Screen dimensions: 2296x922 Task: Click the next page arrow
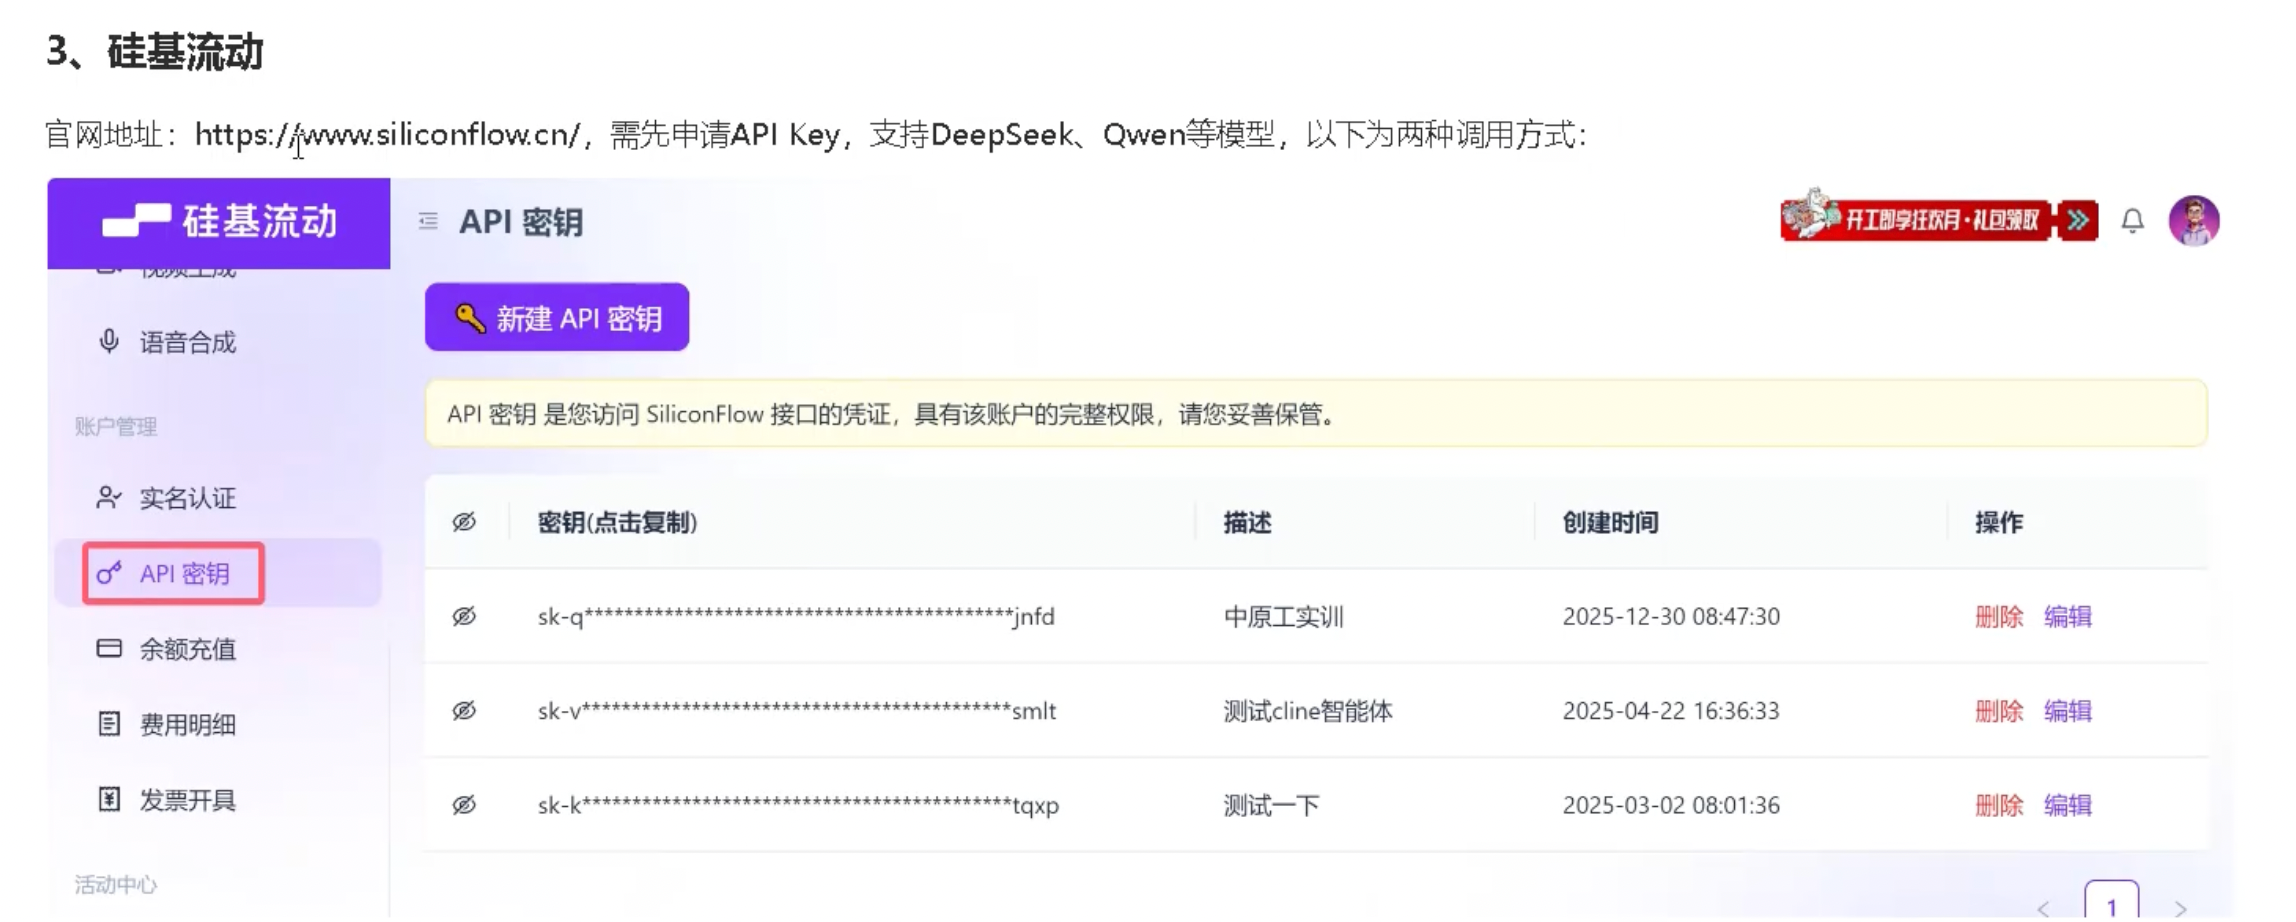tap(2181, 908)
